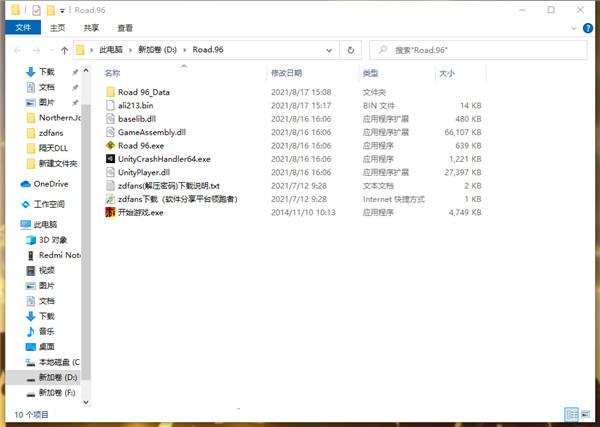Open the recent locations dropdown arrow
This screenshot has width=600, height=427.
coord(51,50)
